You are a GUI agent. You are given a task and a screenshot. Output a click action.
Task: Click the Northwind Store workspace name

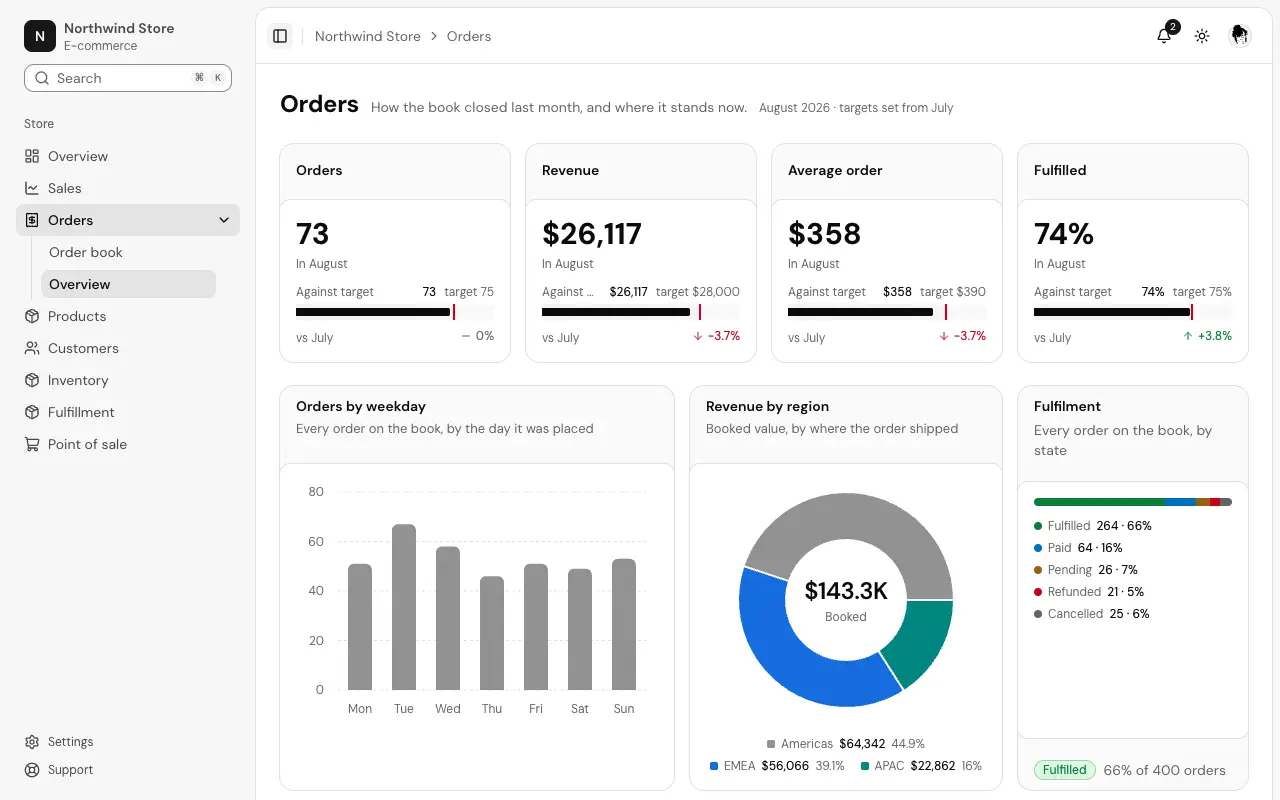(x=119, y=28)
